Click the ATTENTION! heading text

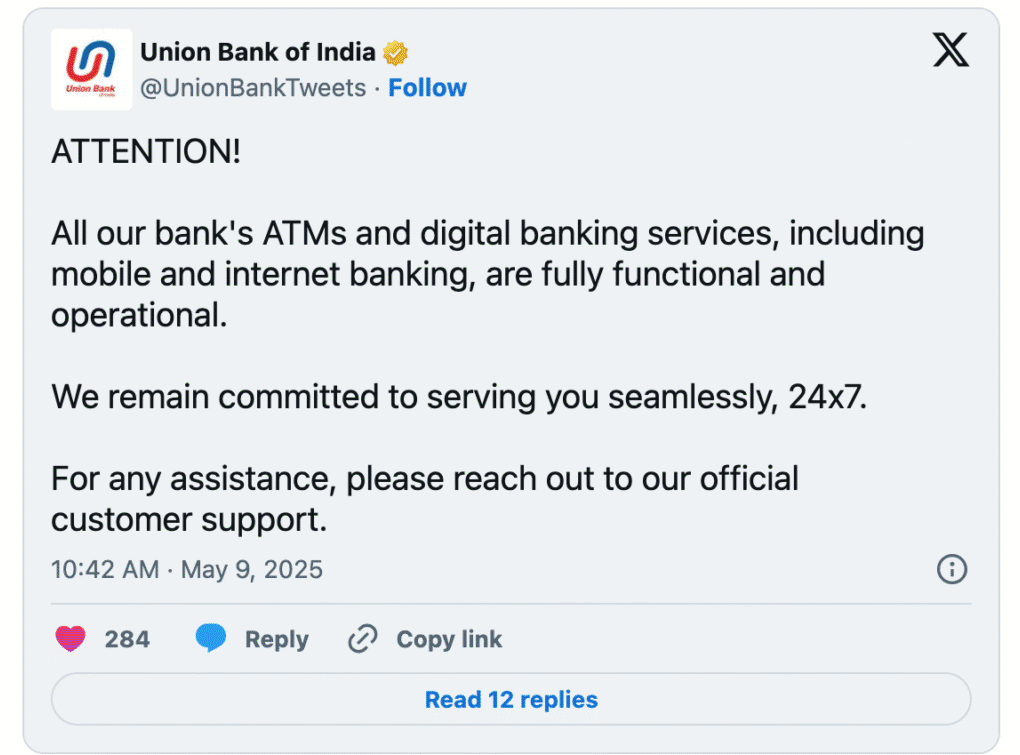pos(146,152)
